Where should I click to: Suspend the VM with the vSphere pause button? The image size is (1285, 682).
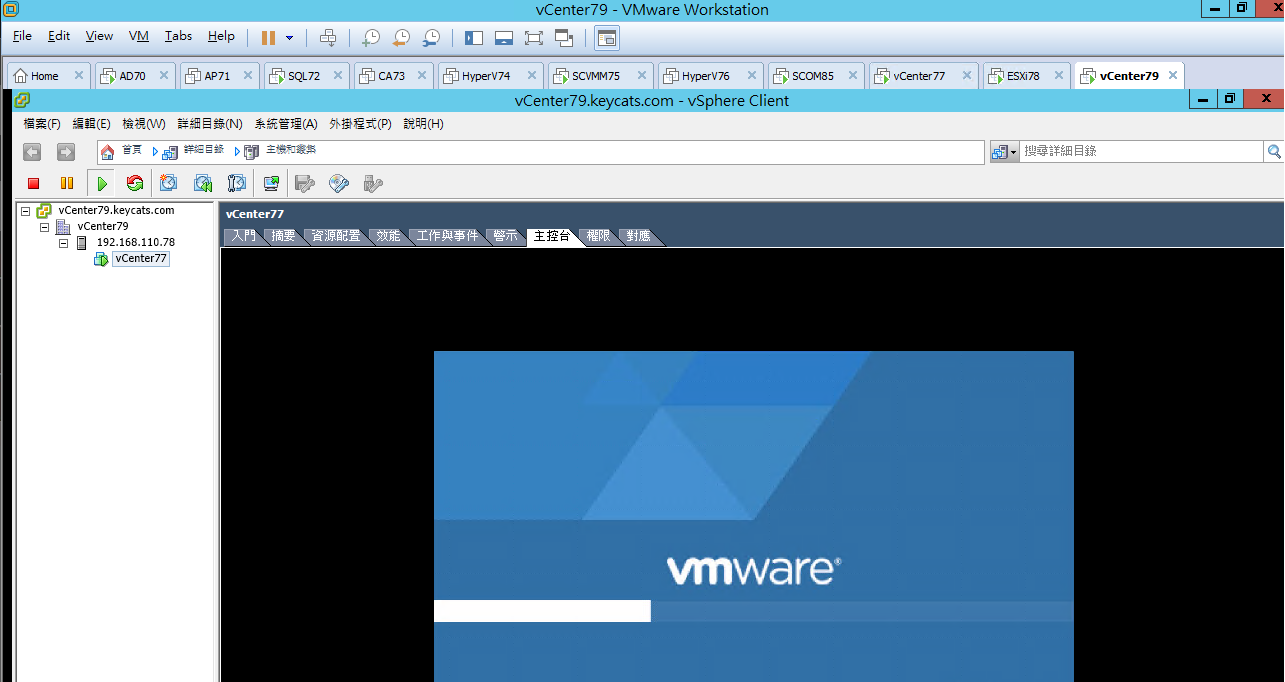pos(67,183)
